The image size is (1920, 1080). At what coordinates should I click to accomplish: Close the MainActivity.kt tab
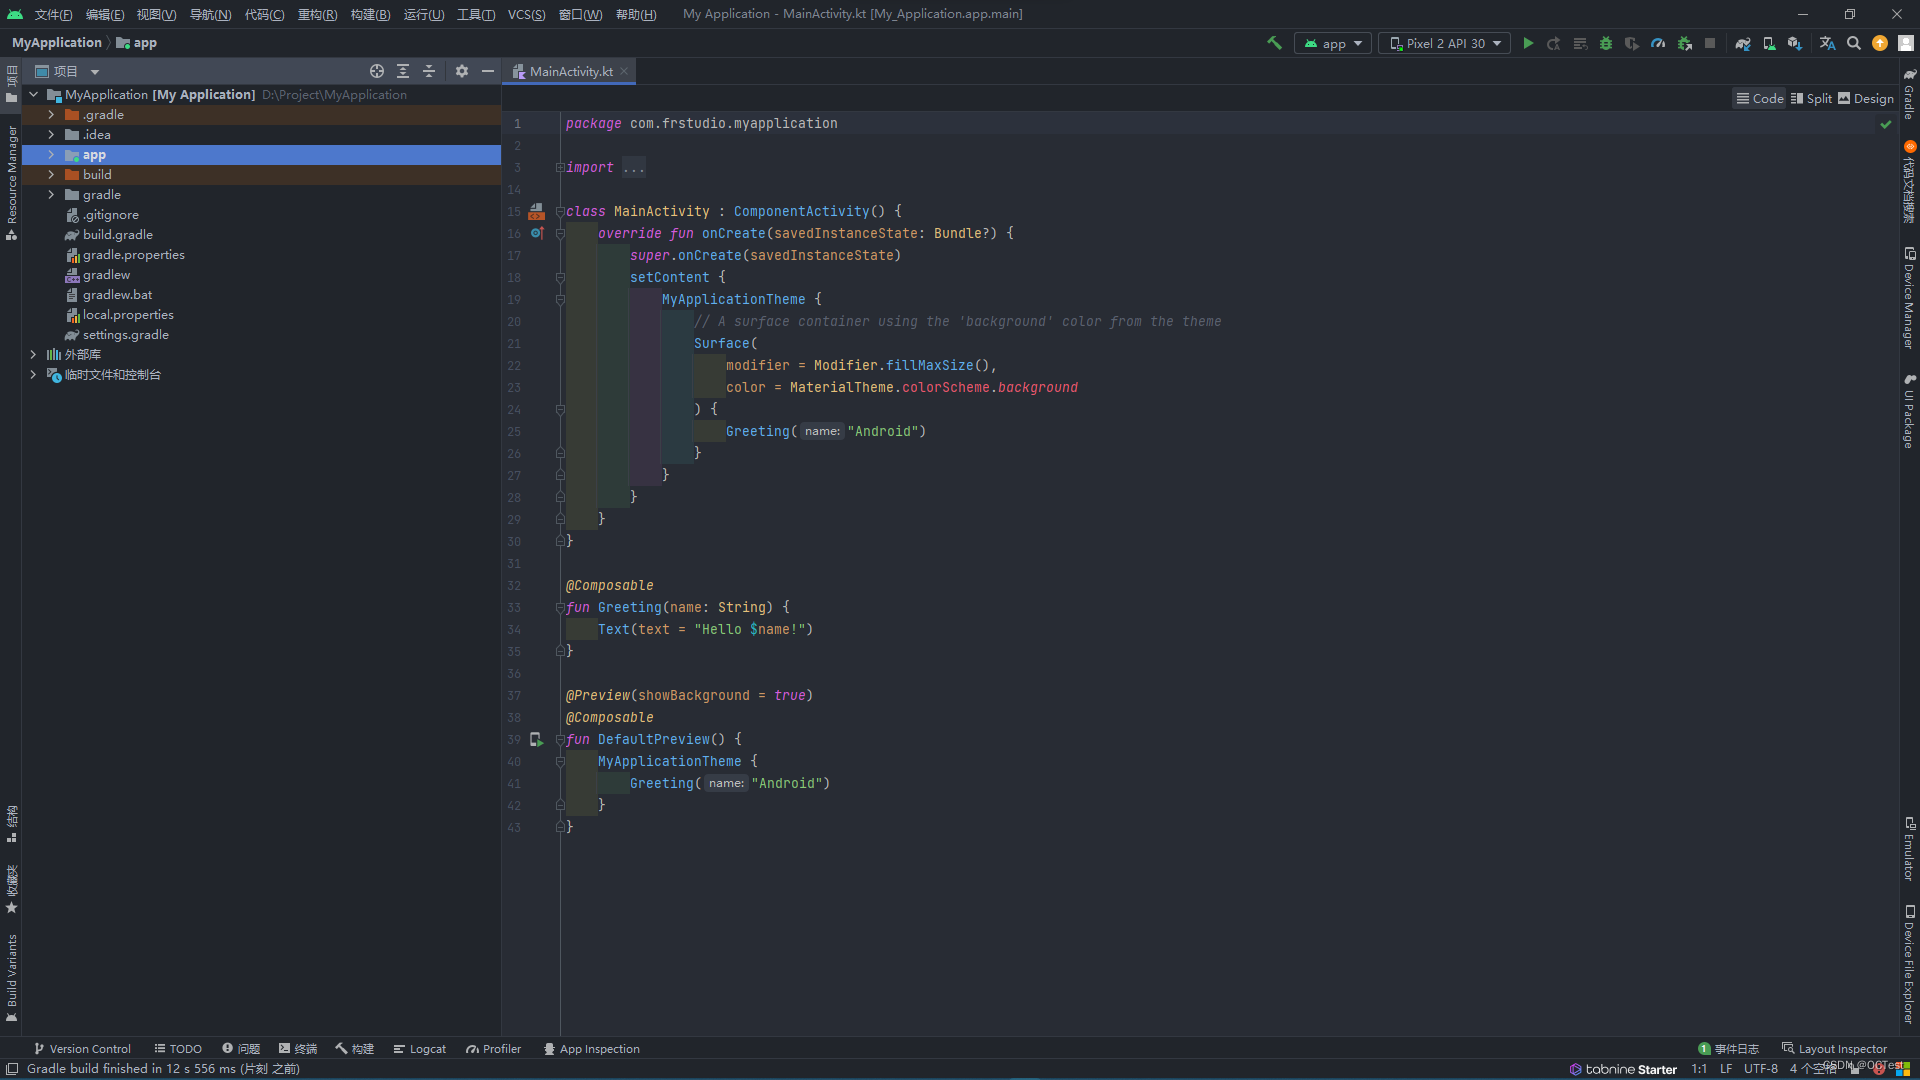tap(624, 71)
